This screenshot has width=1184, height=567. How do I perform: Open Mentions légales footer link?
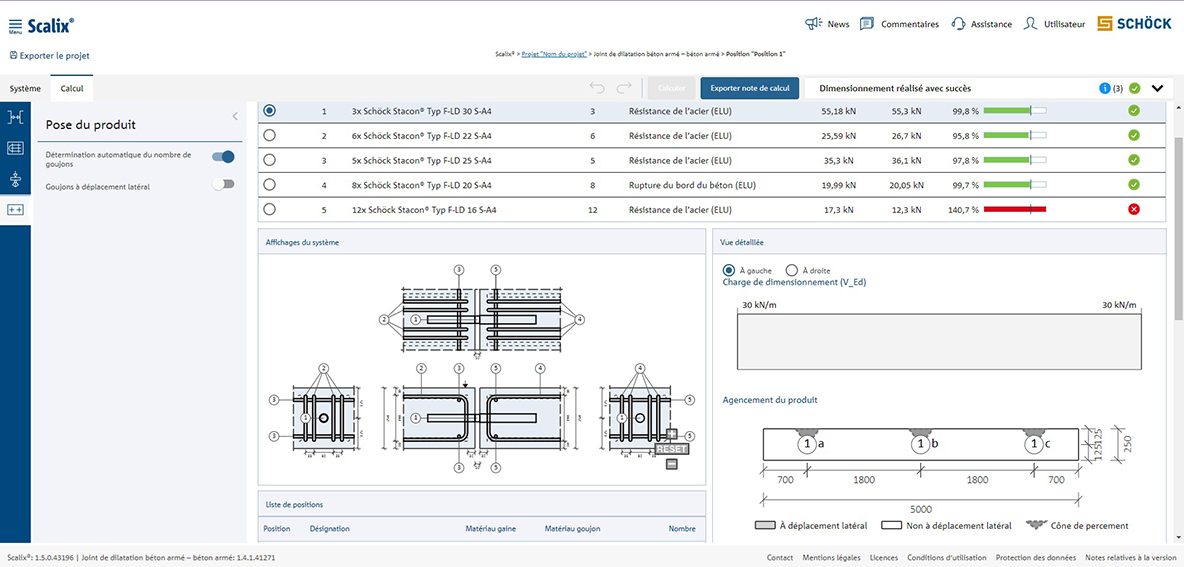click(x=831, y=558)
